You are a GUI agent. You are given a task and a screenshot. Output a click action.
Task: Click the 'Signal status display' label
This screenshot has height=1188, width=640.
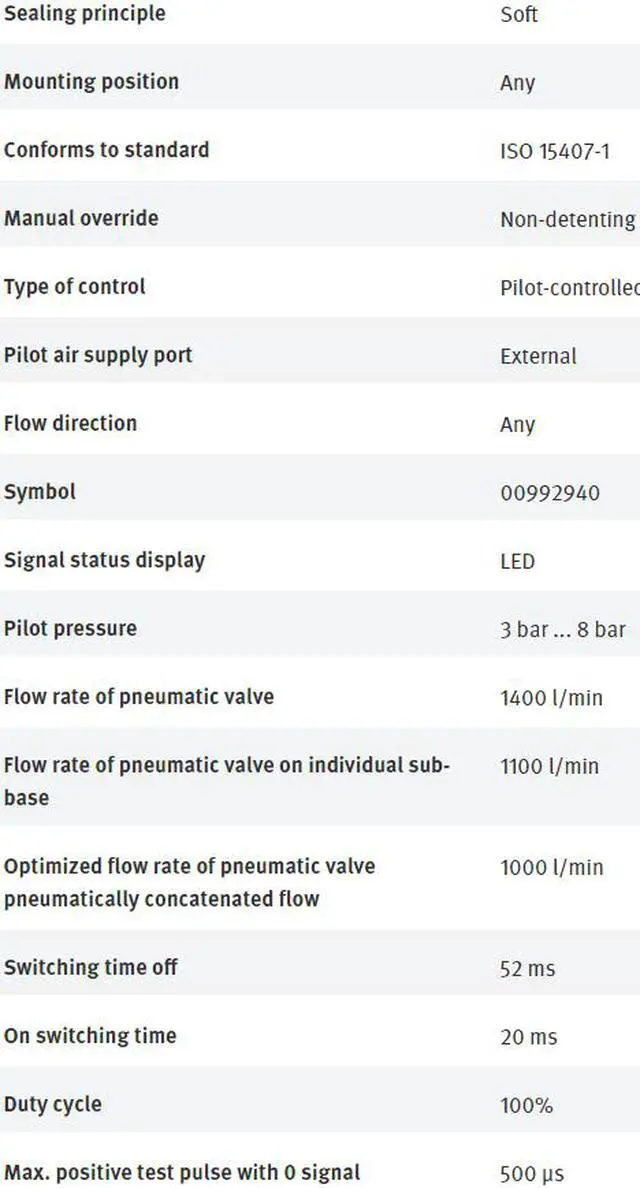click(104, 560)
